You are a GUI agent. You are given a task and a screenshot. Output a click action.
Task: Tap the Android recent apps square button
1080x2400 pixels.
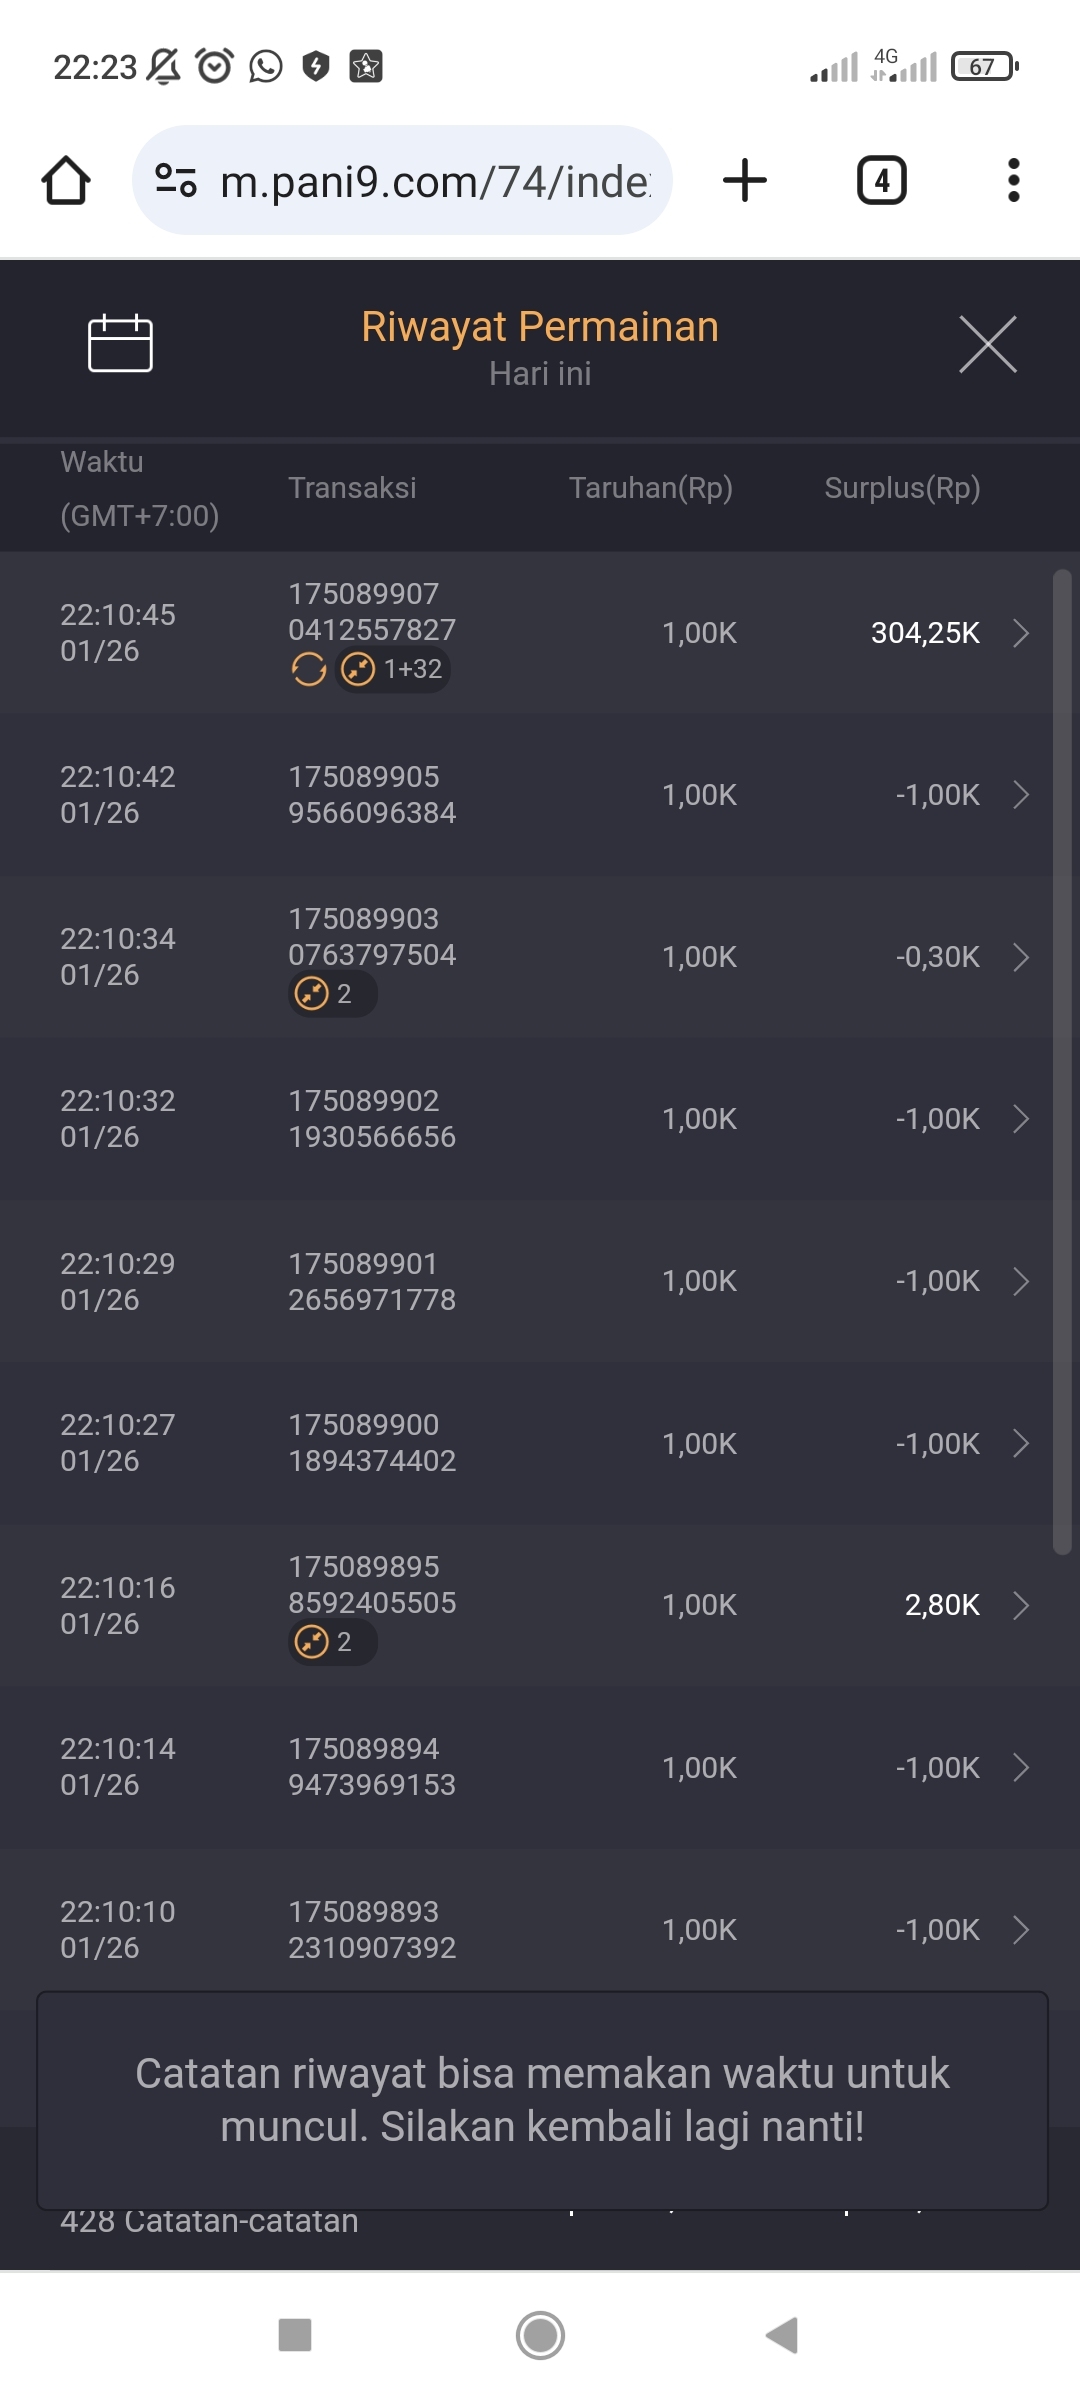(295, 2335)
